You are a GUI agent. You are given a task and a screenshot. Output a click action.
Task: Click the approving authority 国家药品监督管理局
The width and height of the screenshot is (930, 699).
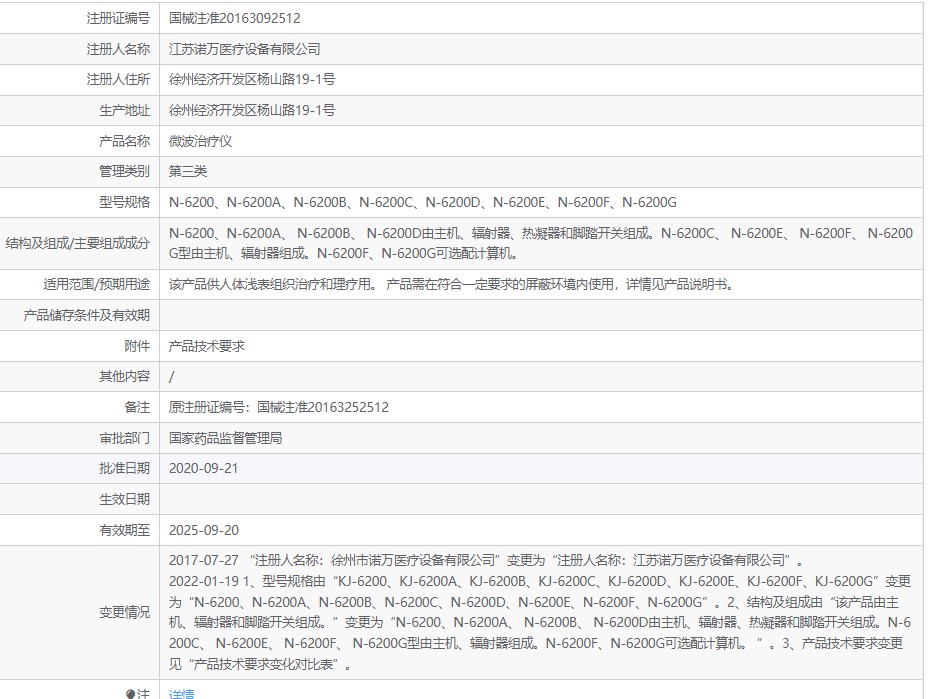225,438
